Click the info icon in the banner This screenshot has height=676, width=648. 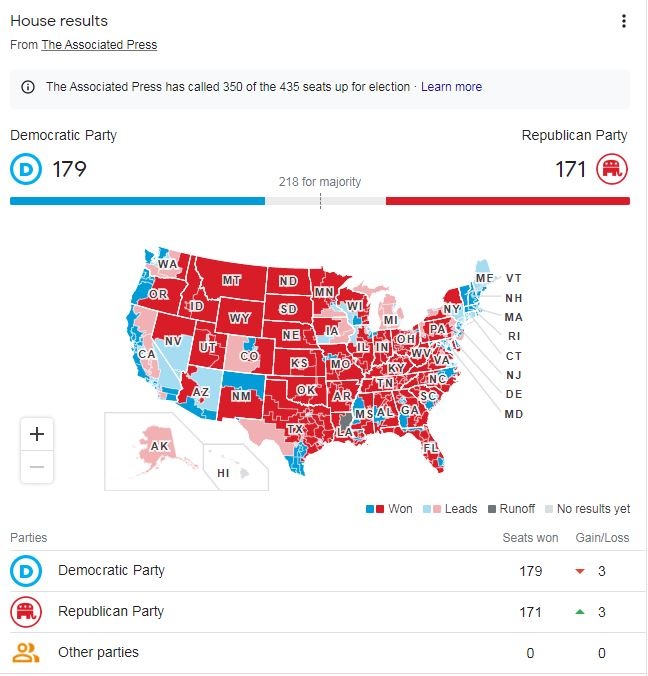click(x=28, y=87)
